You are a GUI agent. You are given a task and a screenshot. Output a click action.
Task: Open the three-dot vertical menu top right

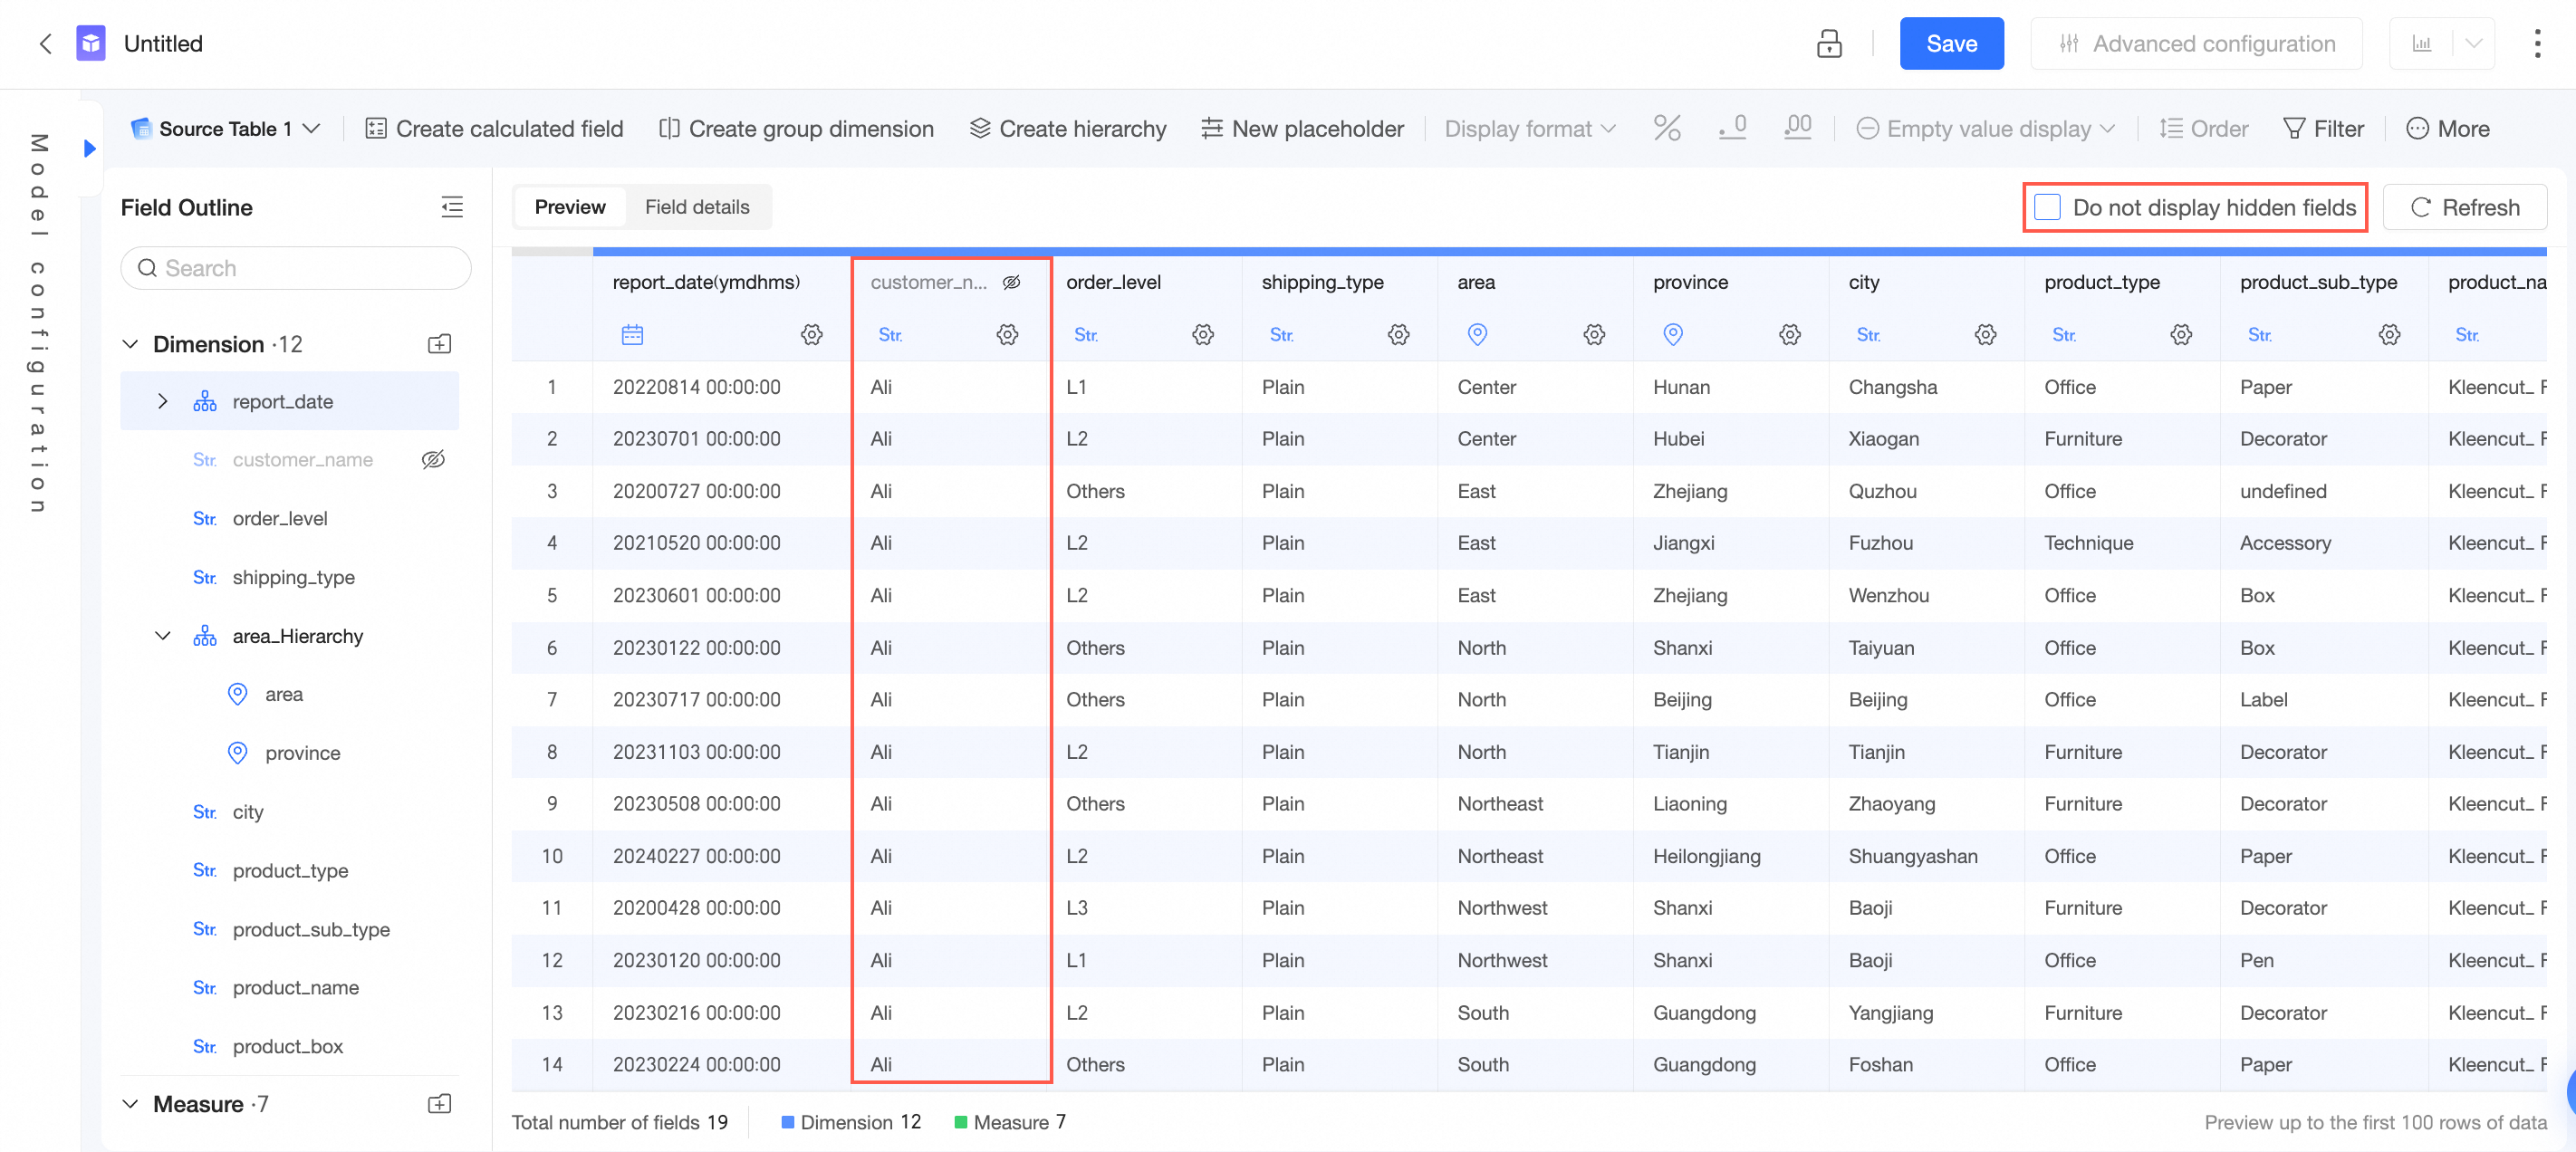tap(2536, 44)
